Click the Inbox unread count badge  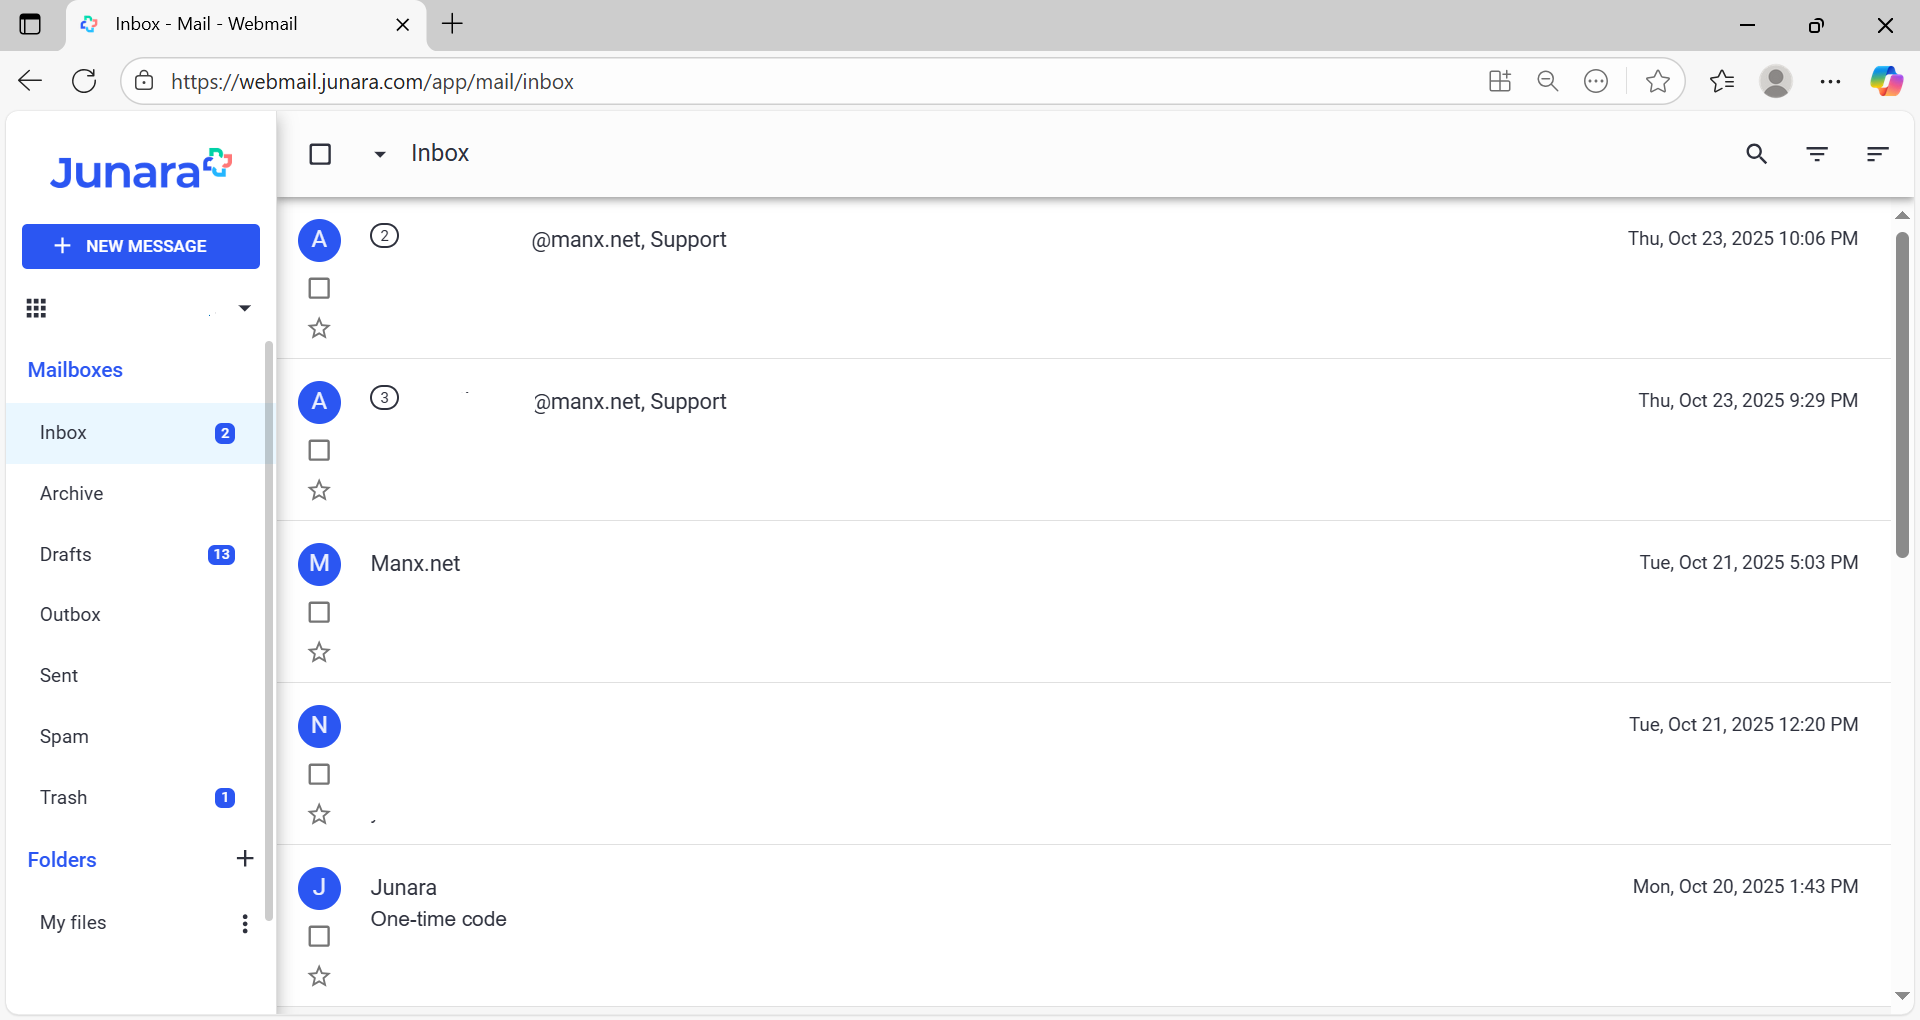coord(225,433)
